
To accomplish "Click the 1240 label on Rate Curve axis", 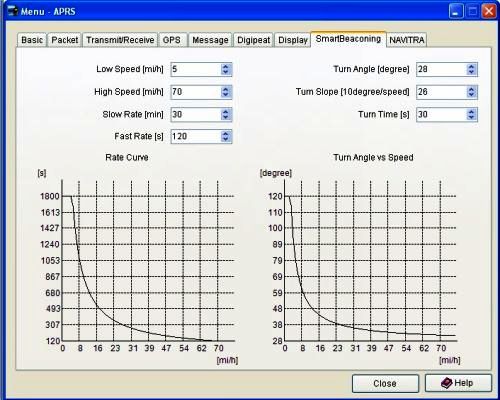I will coord(50,244).
